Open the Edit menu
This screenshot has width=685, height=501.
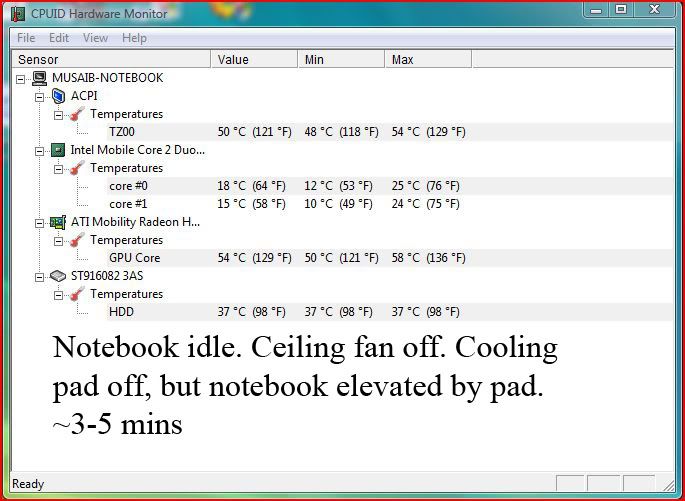tap(59, 38)
